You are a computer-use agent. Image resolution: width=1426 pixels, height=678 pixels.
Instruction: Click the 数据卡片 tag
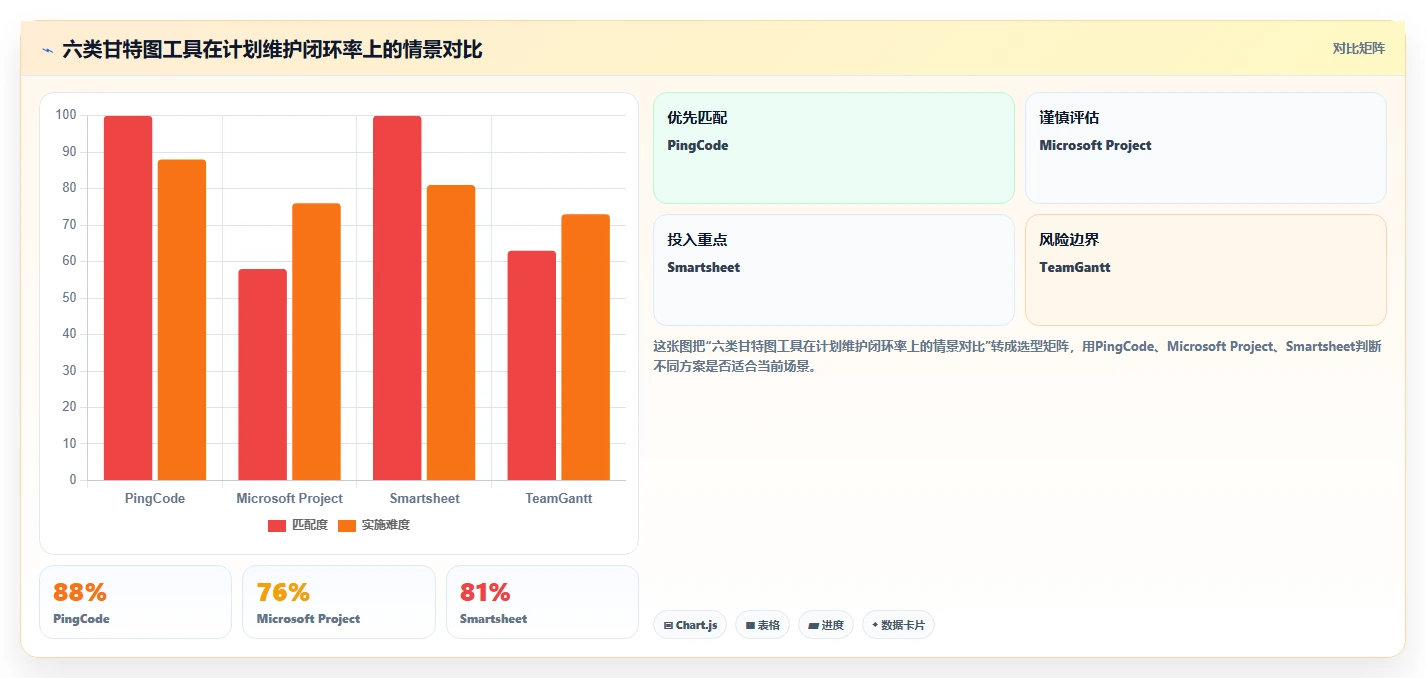click(x=898, y=625)
